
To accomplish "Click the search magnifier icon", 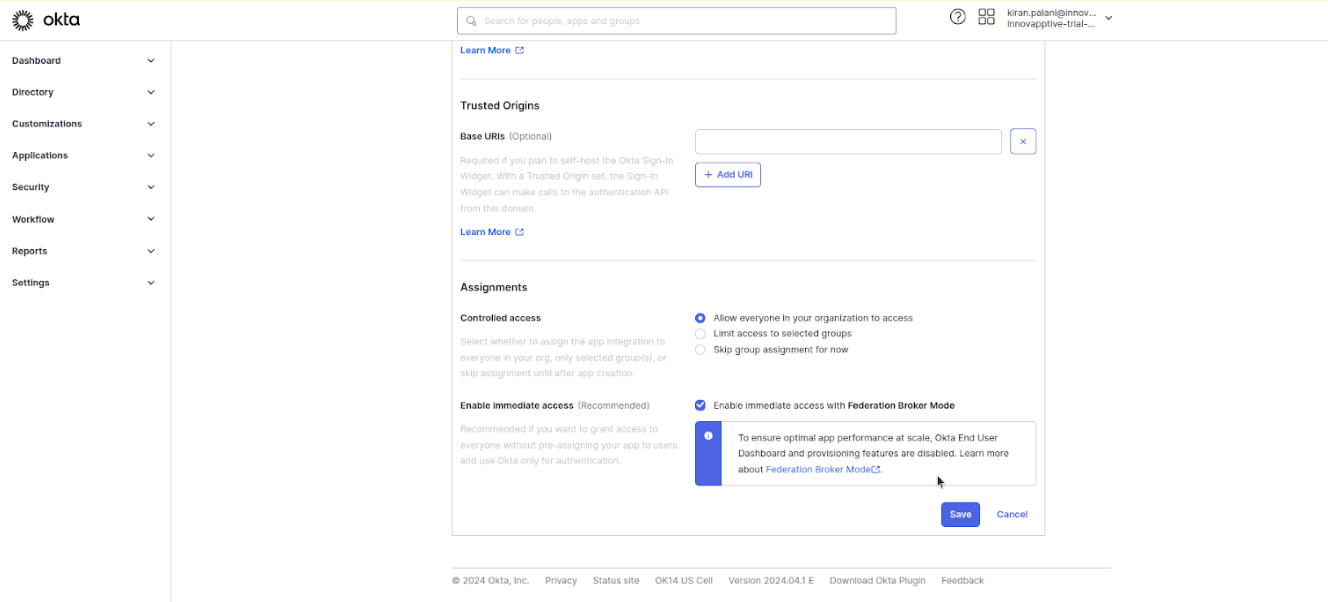I will (x=471, y=21).
